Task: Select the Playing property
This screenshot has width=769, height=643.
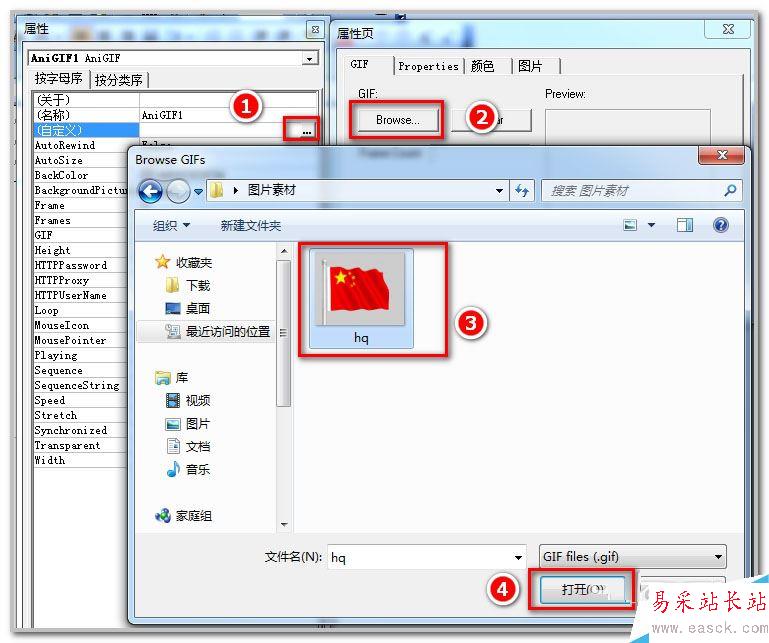Action: point(56,356)
